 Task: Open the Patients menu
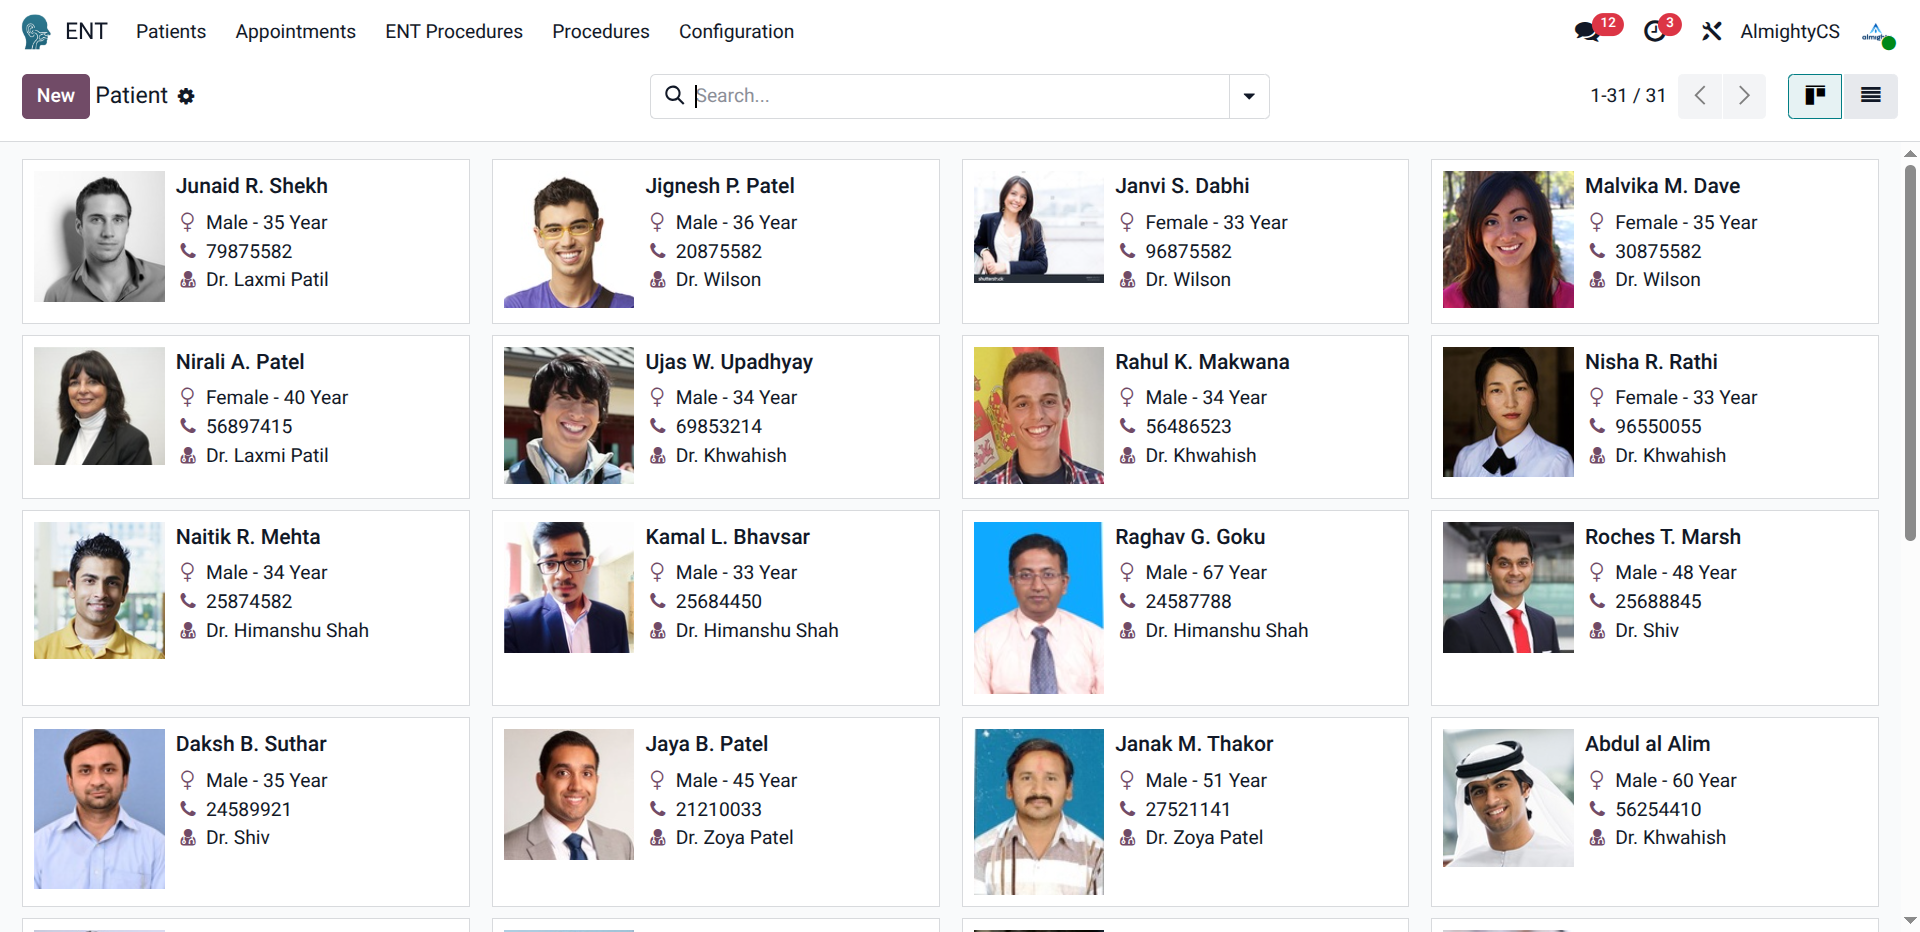(171, 32)
